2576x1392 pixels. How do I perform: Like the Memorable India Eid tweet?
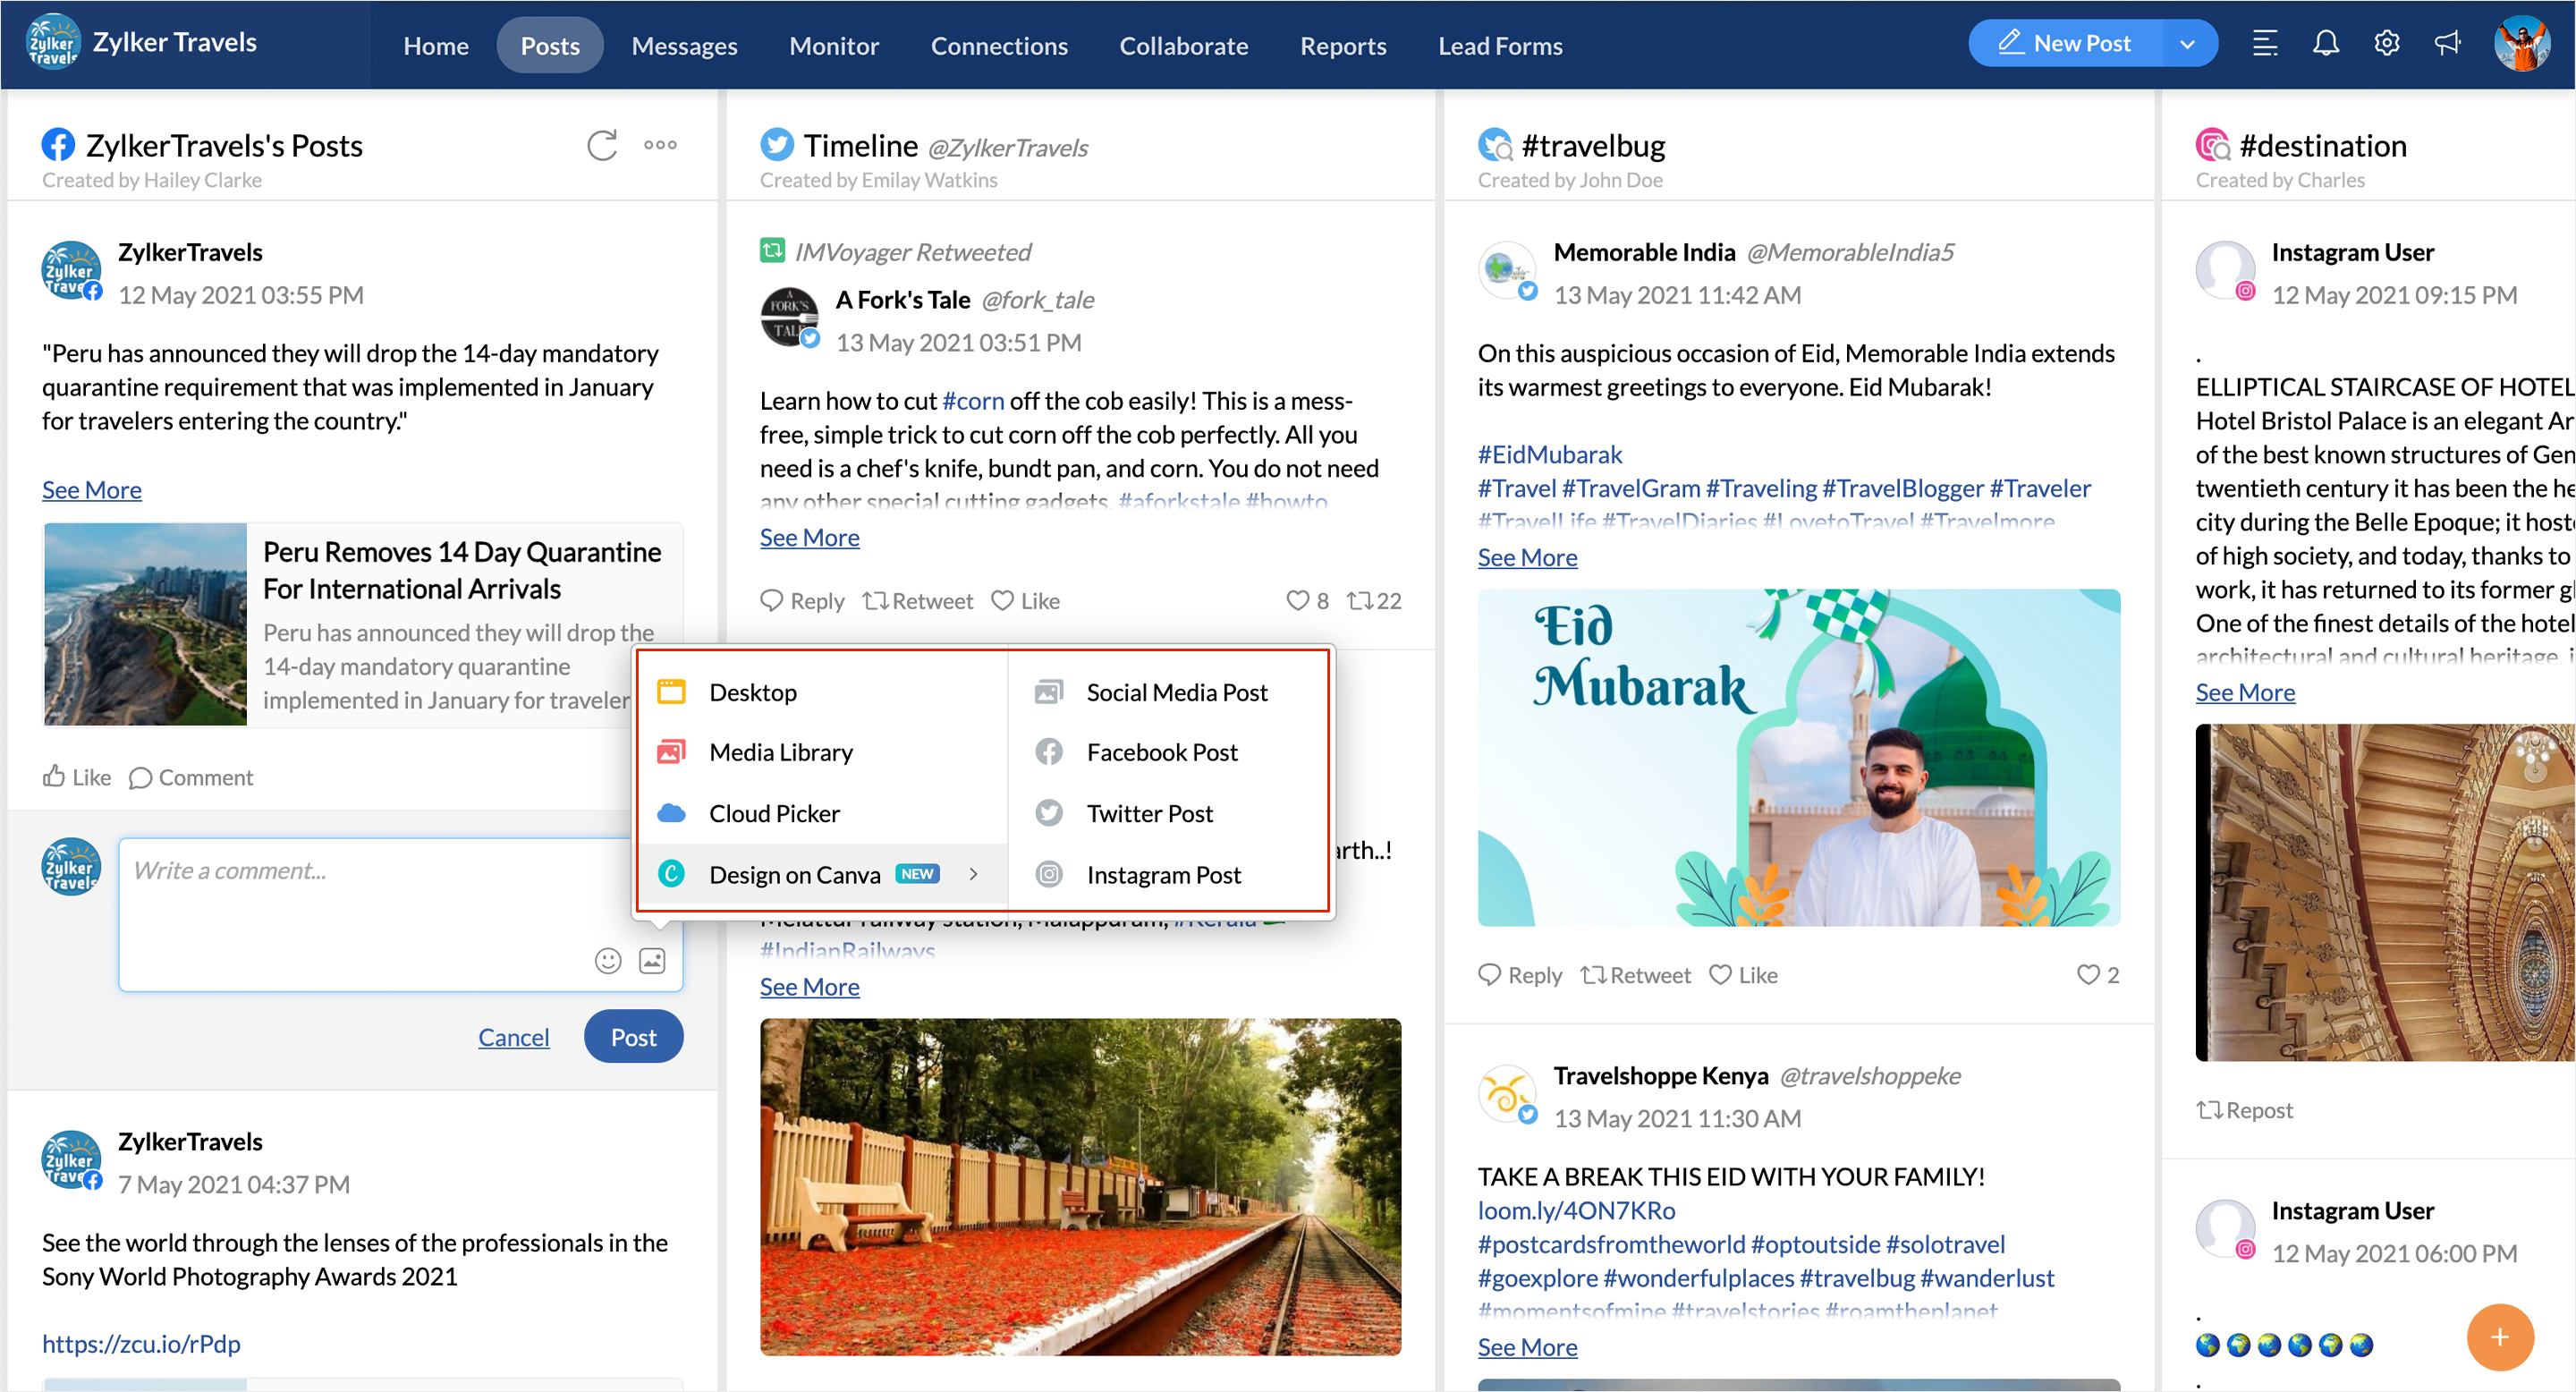[1743, 975]
